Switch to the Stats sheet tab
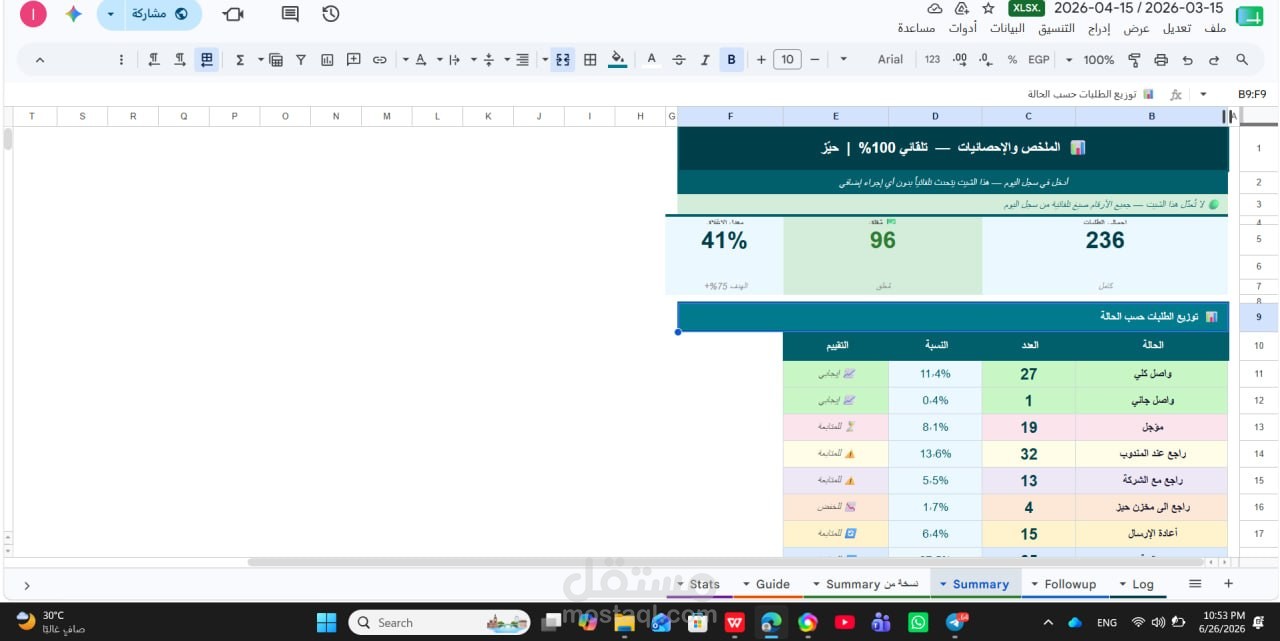Image resolution: width=1280 pixels, height=641 pixels. coord(698,584)
